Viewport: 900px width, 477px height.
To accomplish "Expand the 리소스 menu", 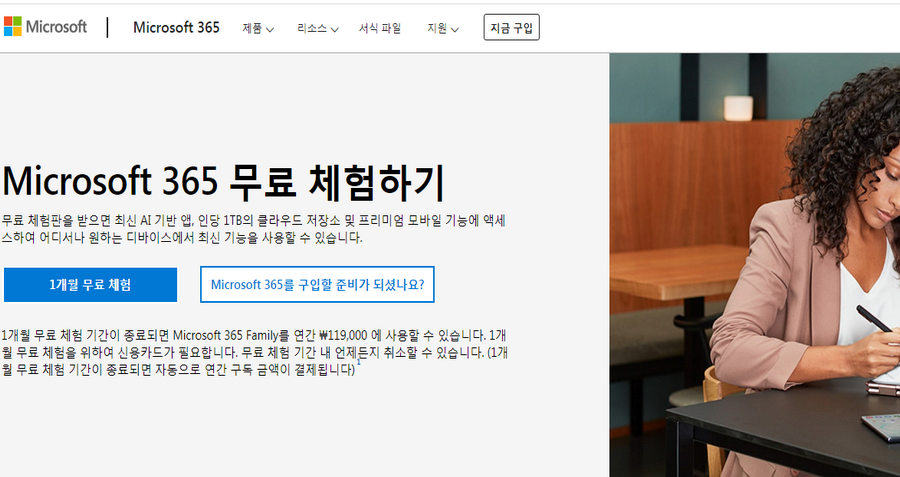I will coord(317,28).
